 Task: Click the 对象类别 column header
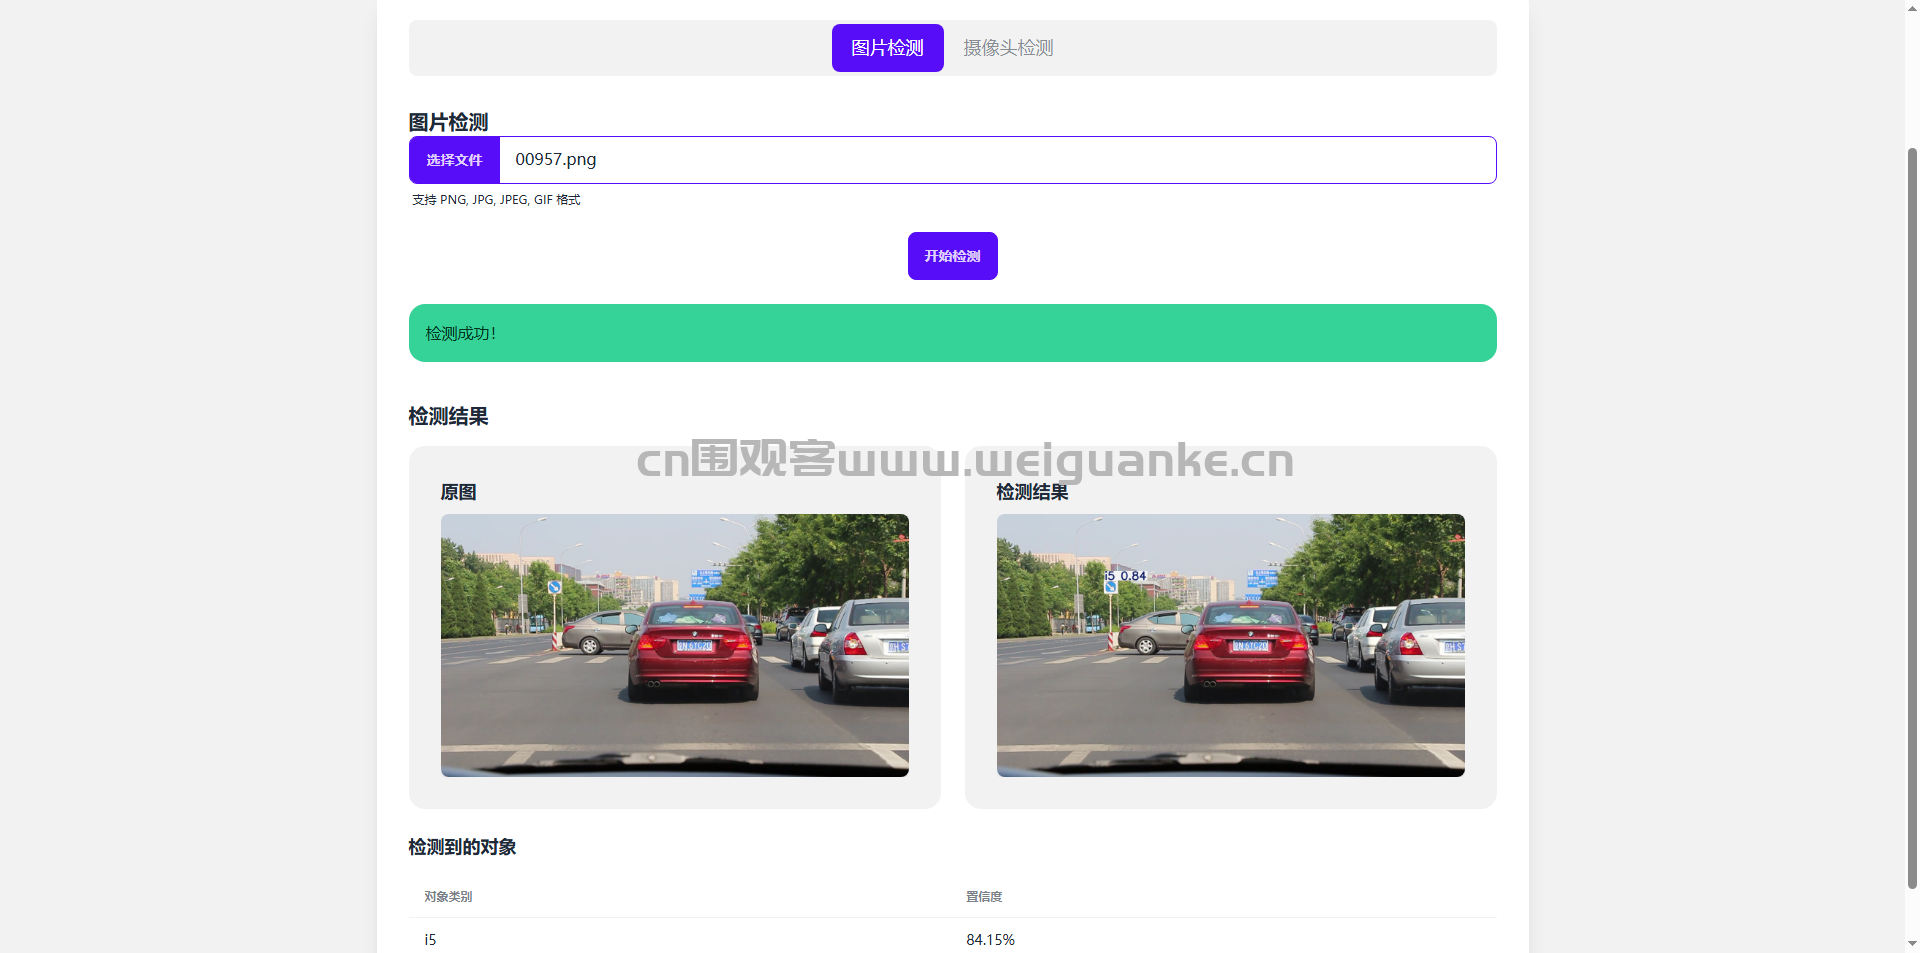tap(448, 897)
